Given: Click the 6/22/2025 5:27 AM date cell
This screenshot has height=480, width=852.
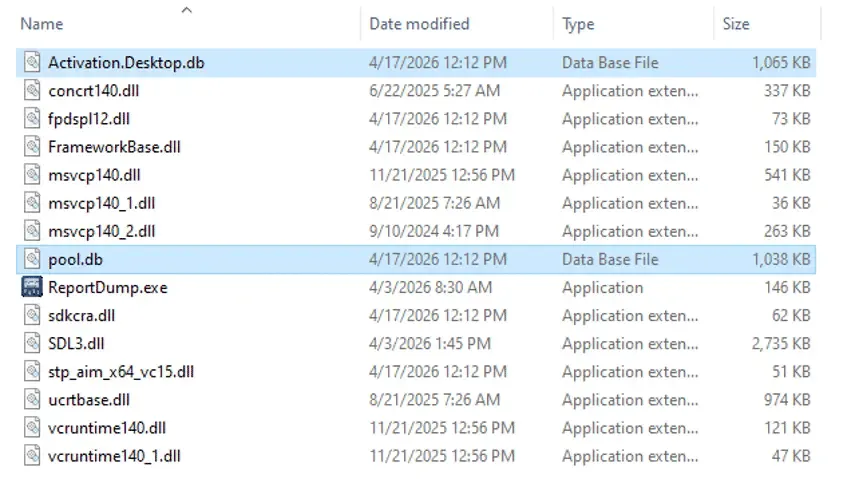Looking at the screenshot, I should (434, 91).
